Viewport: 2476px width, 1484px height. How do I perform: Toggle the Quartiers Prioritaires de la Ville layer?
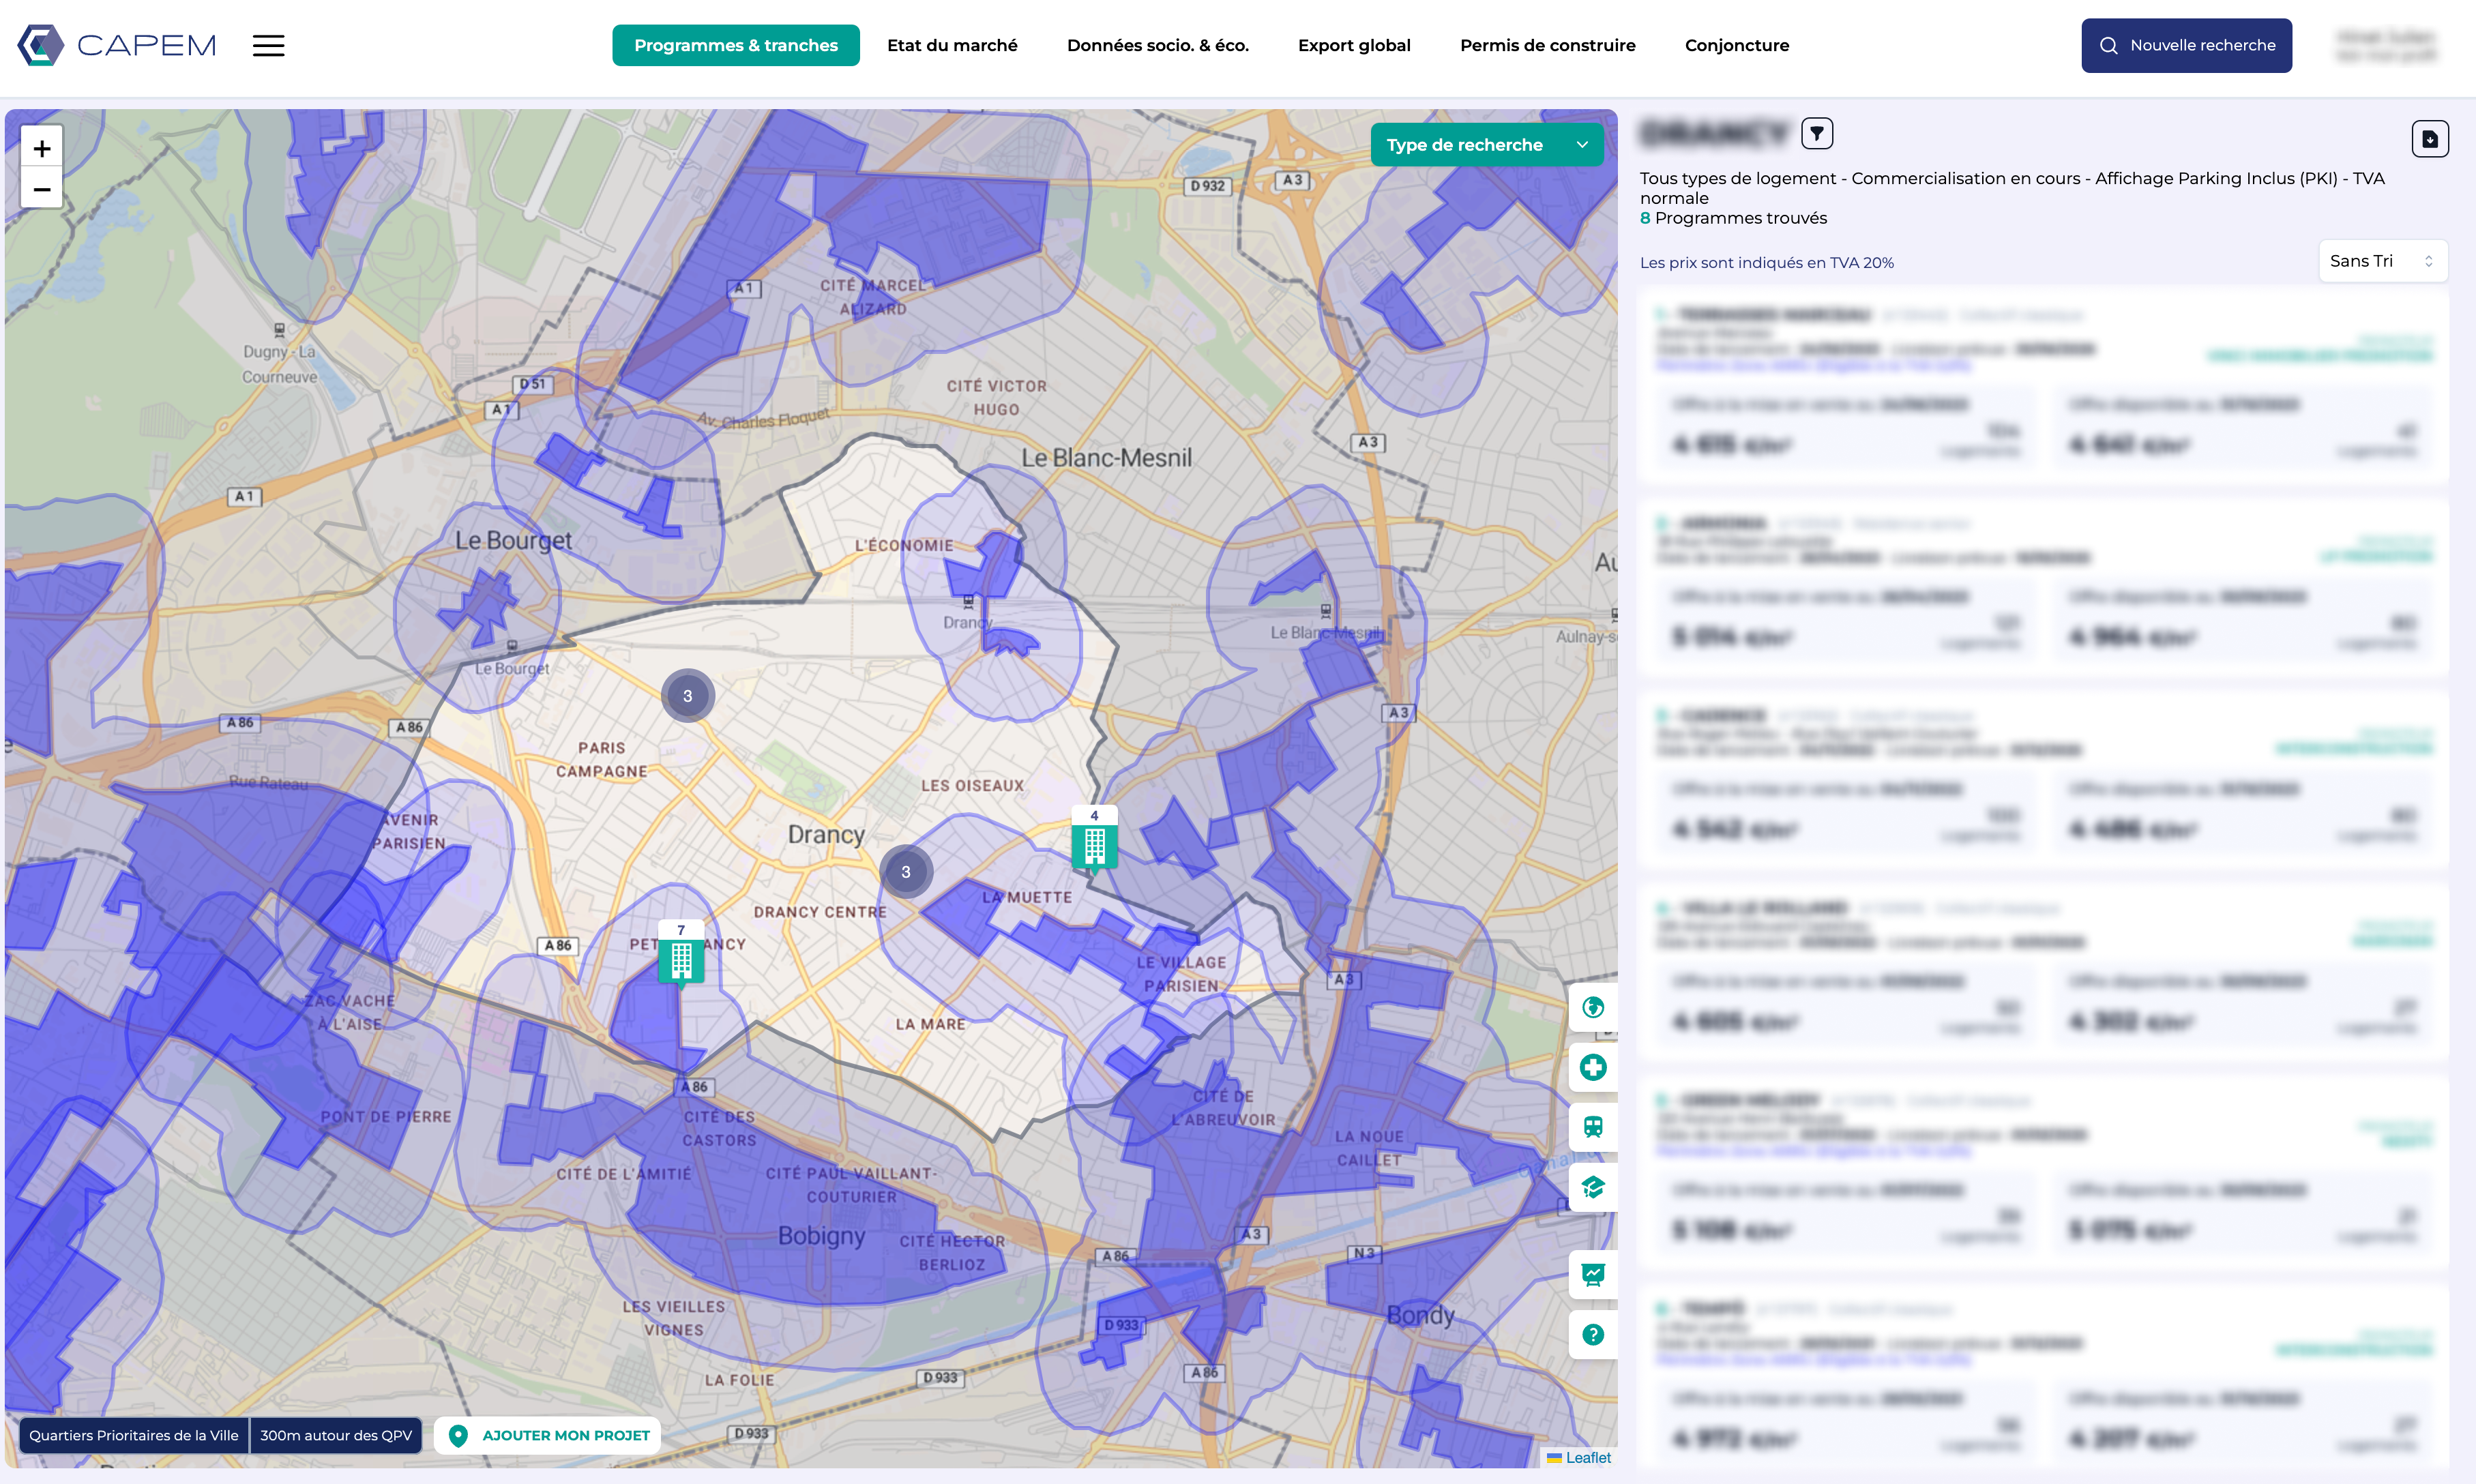134,1435
